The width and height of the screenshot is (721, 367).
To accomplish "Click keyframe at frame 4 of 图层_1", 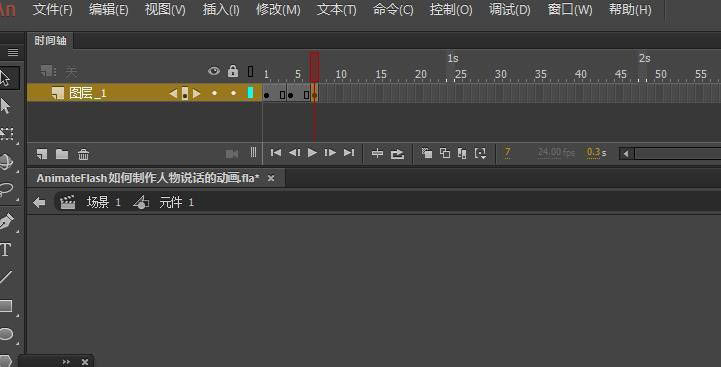I will tap(291, 96).
